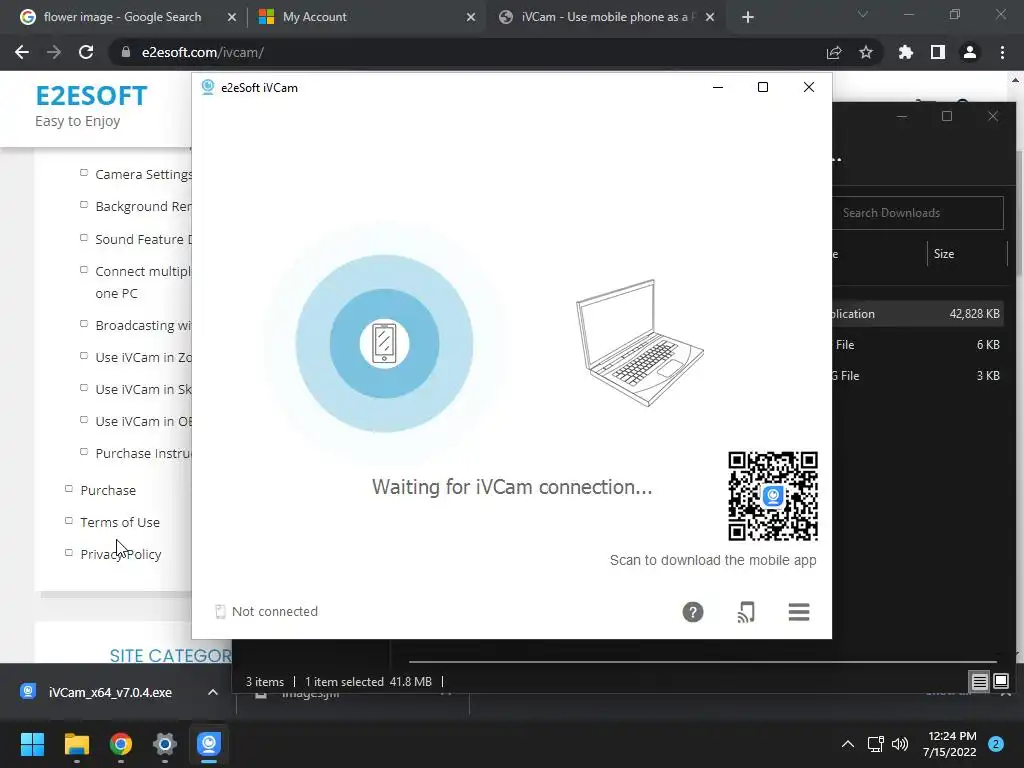Click Chrome's forward navigation arrow

[x=54, y=52]
